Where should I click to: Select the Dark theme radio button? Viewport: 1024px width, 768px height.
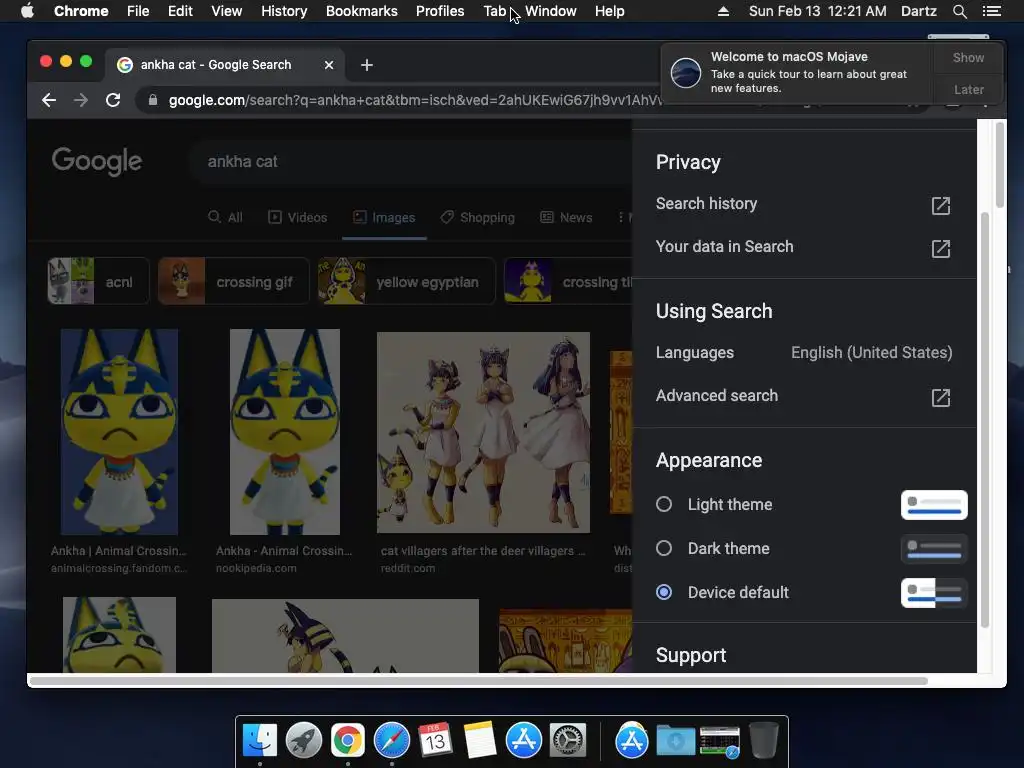pyautogui.click(x=664, y=548)
